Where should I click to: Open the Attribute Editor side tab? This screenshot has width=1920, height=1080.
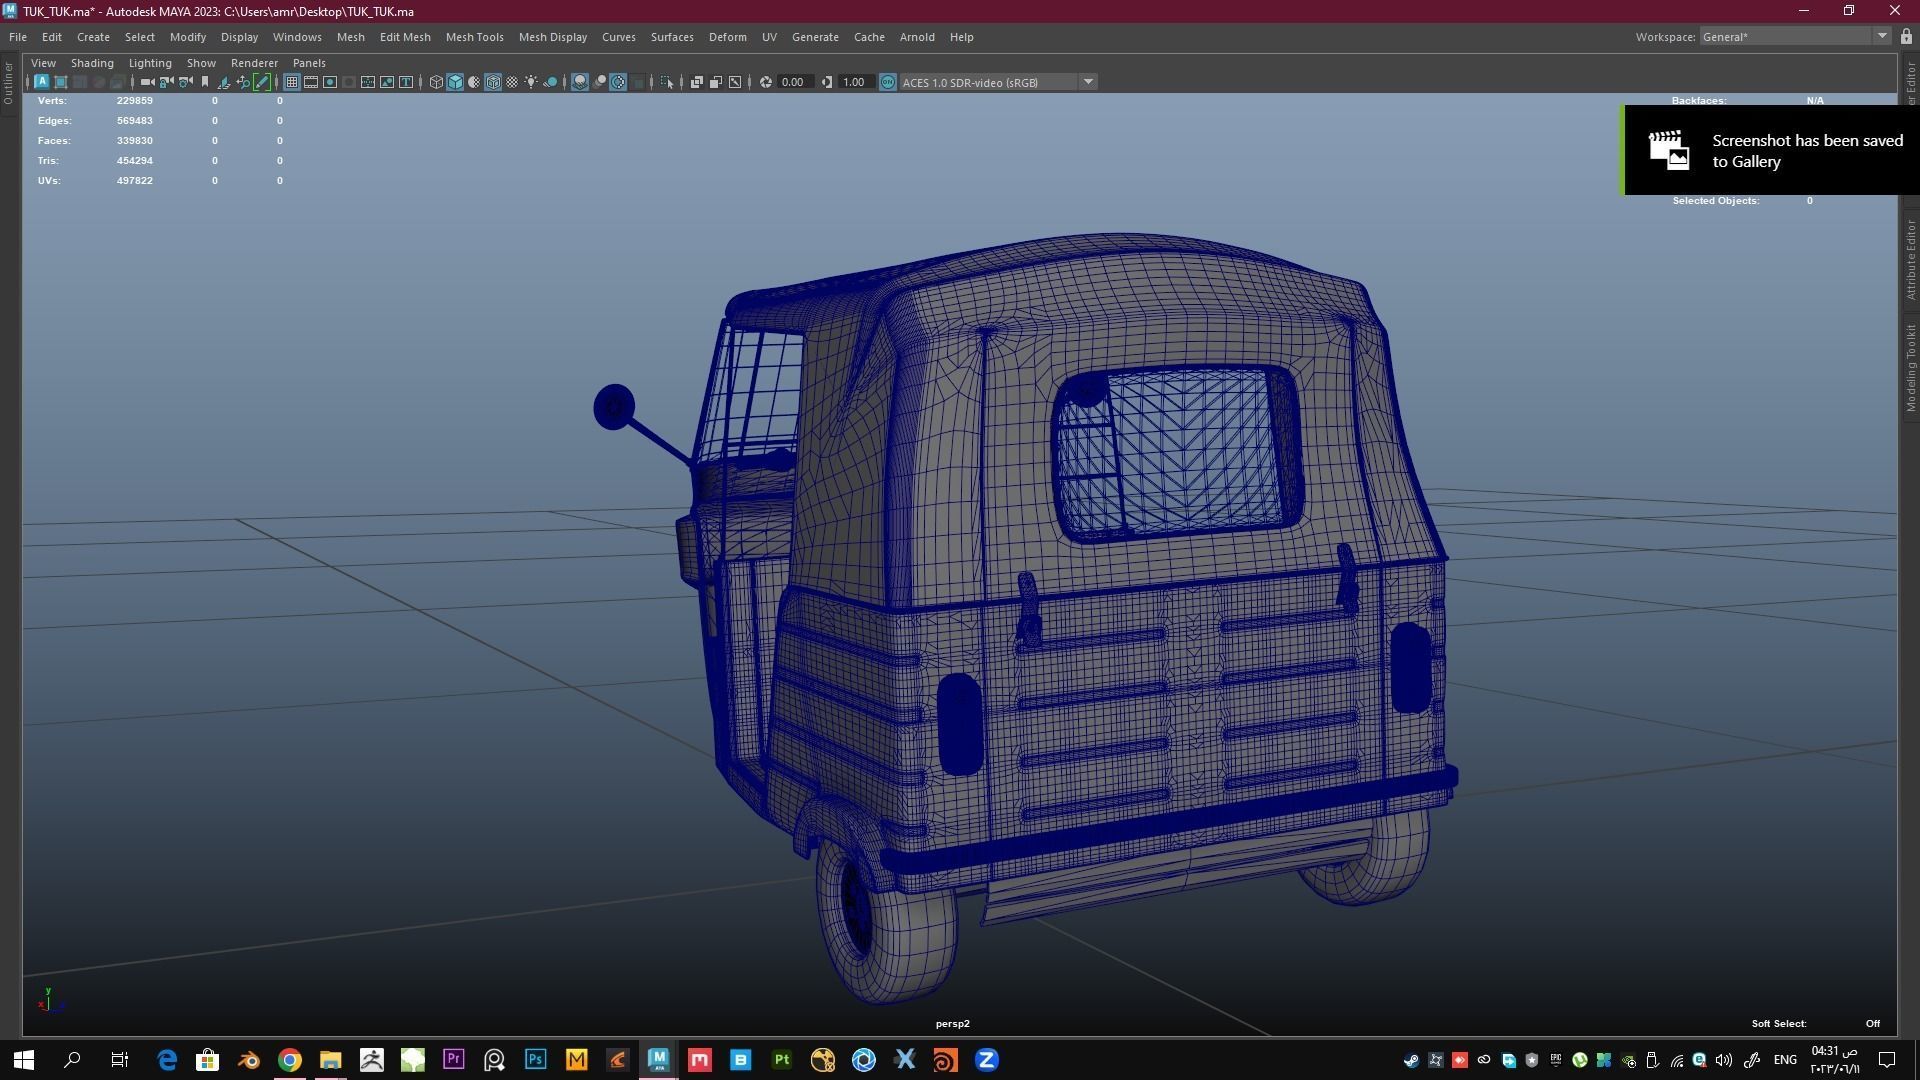coord(1910,260)
